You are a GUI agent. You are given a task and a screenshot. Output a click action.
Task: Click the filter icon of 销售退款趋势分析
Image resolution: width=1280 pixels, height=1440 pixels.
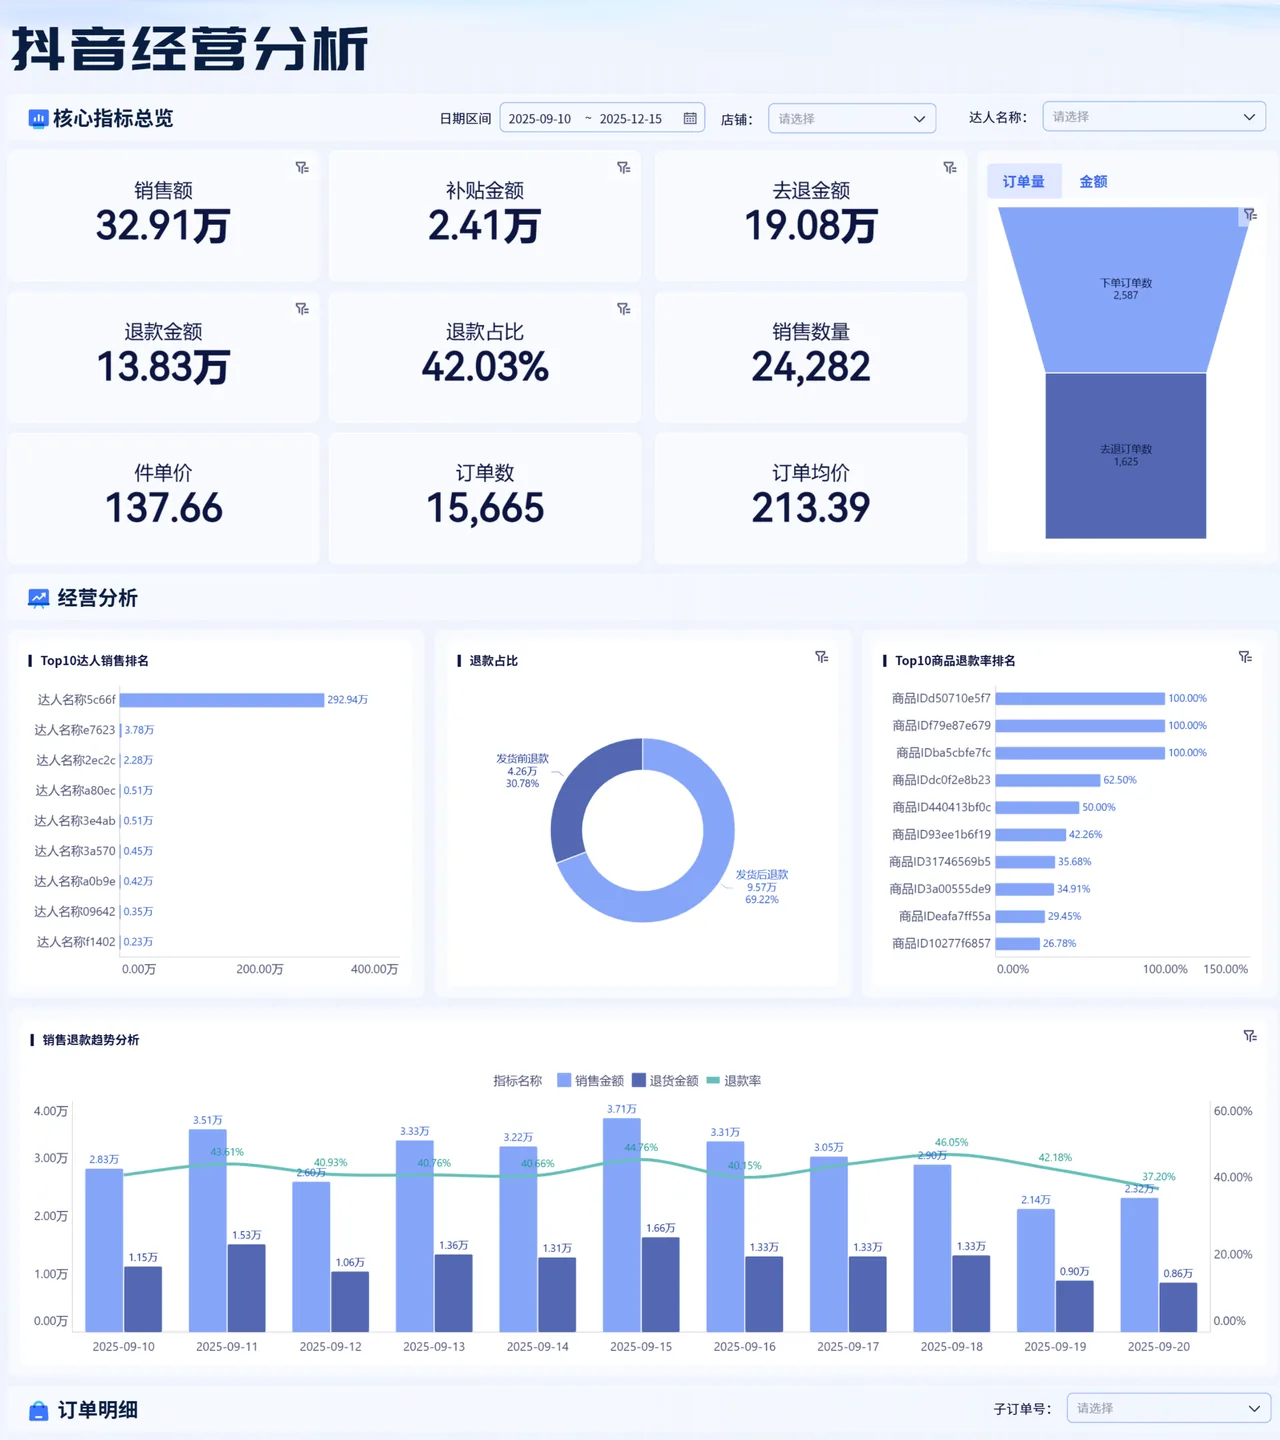pyautogui.click(x=1250, y=1036)
